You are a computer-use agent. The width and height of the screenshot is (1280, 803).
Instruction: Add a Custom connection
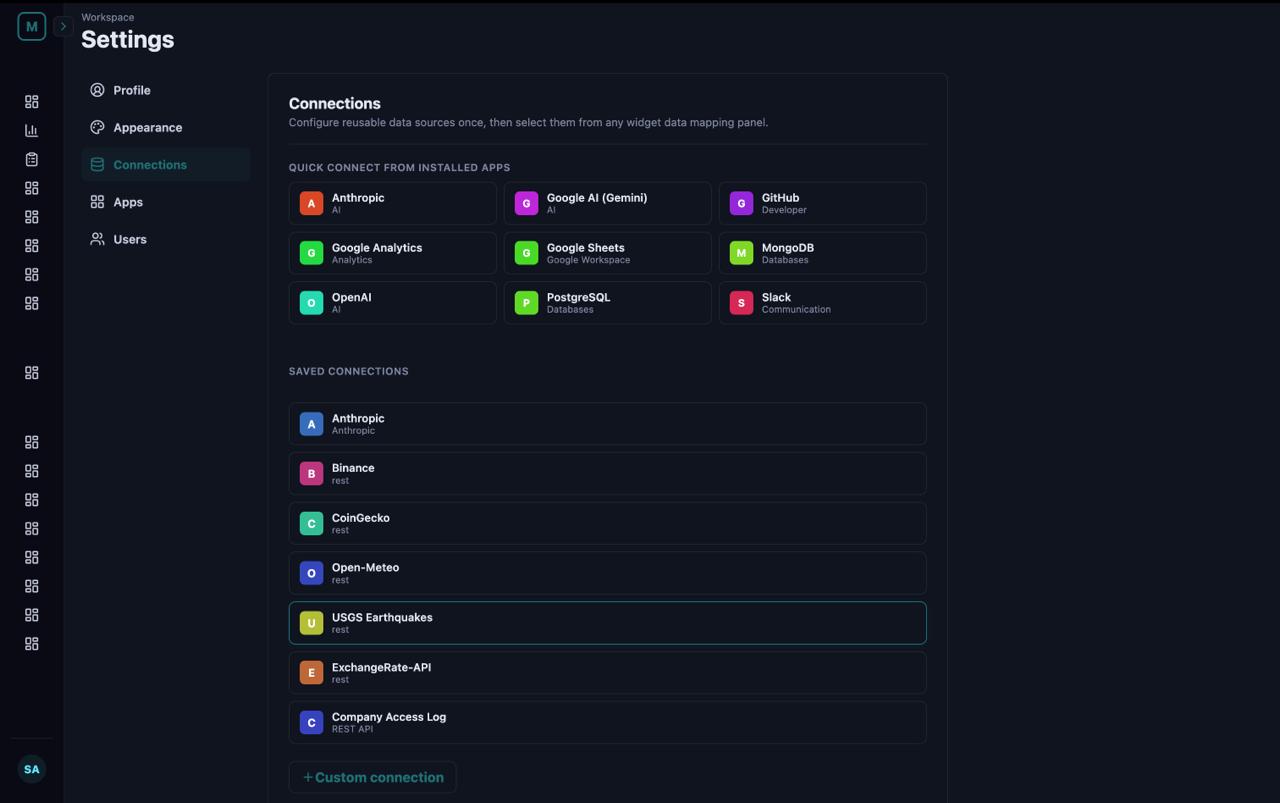(x=372, y=777)
